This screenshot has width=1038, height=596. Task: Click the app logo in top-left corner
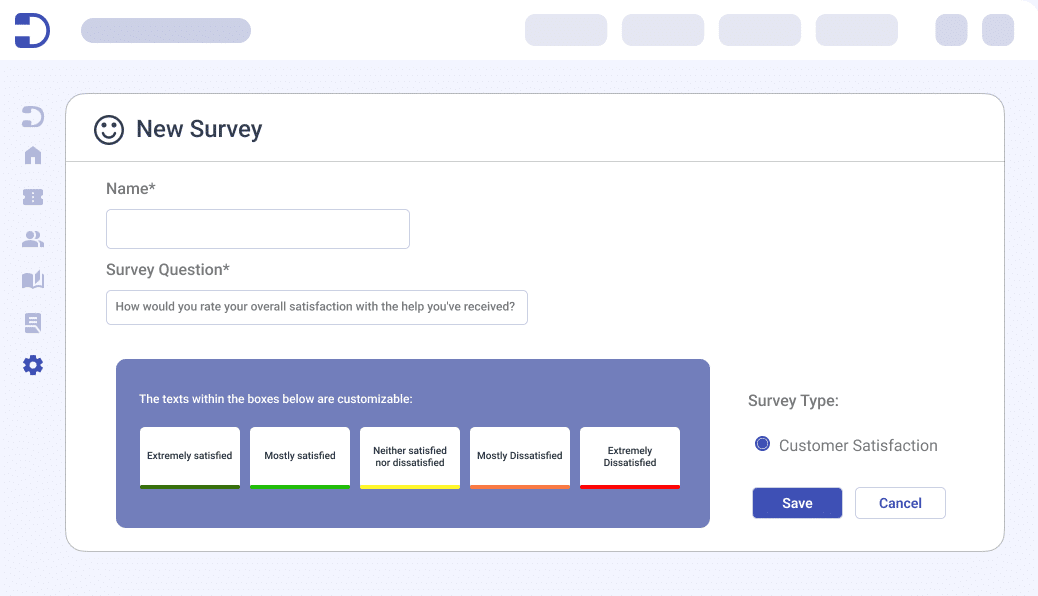click(x=32, y=30)
